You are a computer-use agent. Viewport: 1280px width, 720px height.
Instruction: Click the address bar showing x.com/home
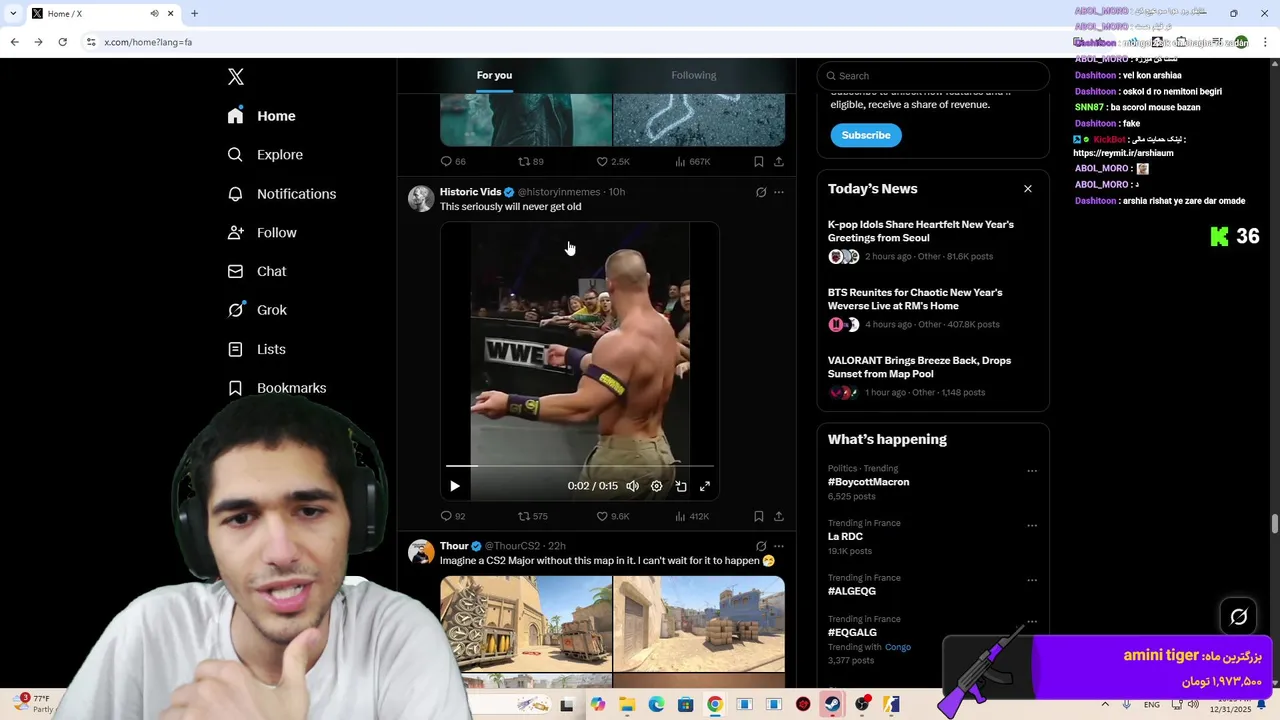(x=570, y=42)
